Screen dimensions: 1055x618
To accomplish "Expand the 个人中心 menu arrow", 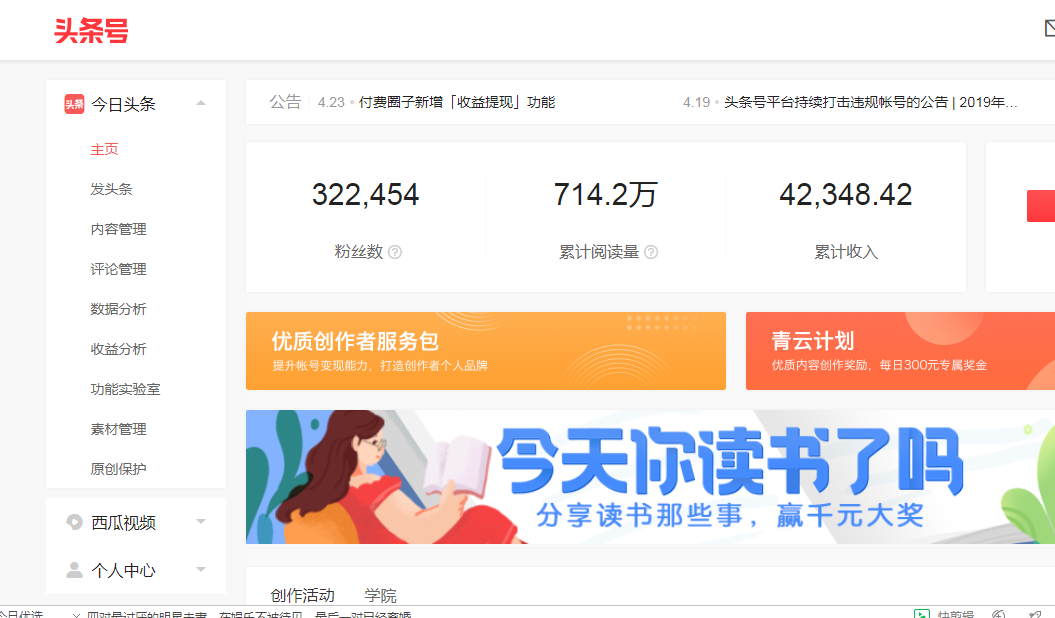I will (201, 569).
